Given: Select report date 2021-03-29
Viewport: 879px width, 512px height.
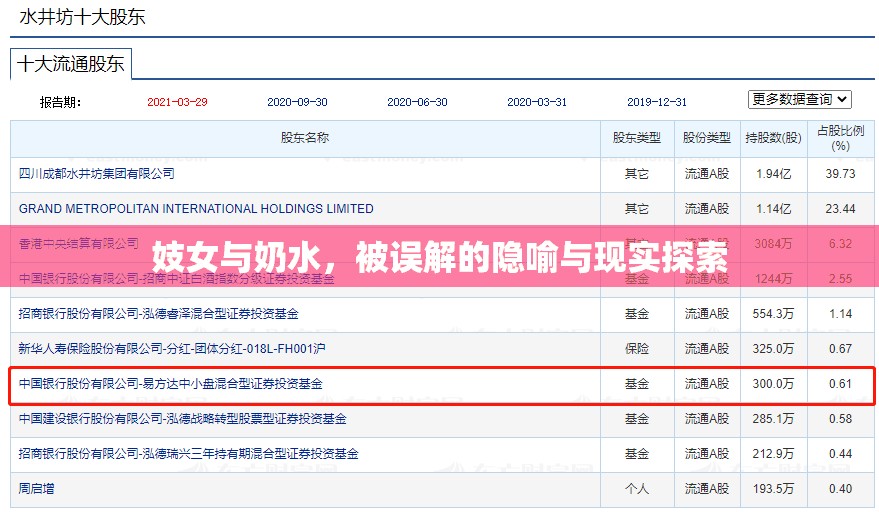Looking at the screenshot, I should point(177,102).
